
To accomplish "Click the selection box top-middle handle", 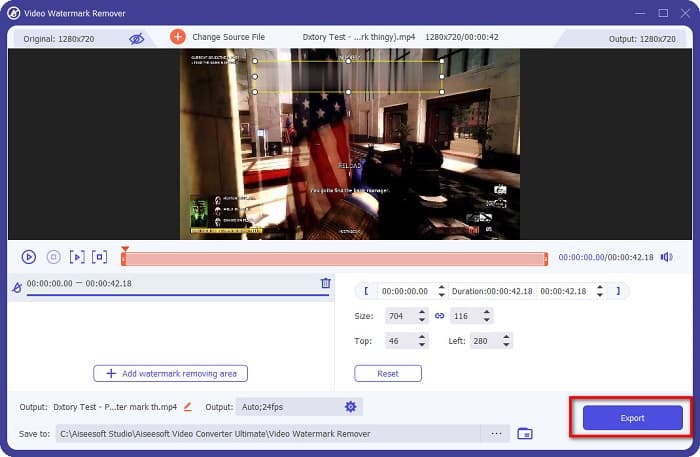I will tap(348, 61).
